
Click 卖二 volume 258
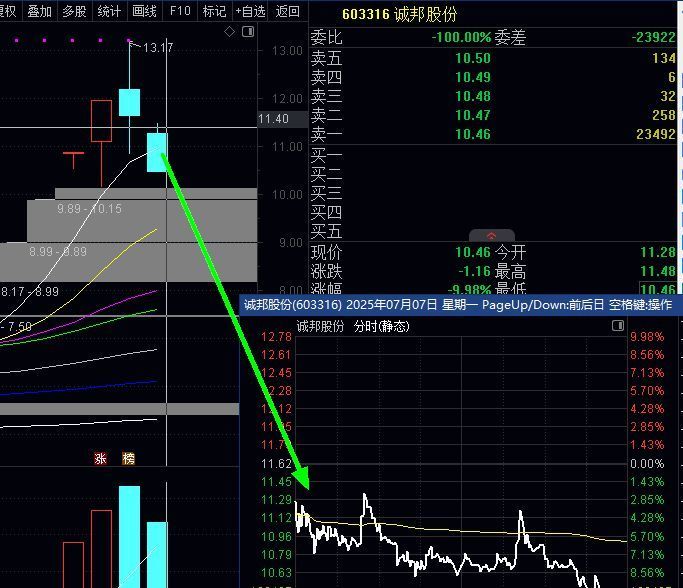click(x=664, y=115)
